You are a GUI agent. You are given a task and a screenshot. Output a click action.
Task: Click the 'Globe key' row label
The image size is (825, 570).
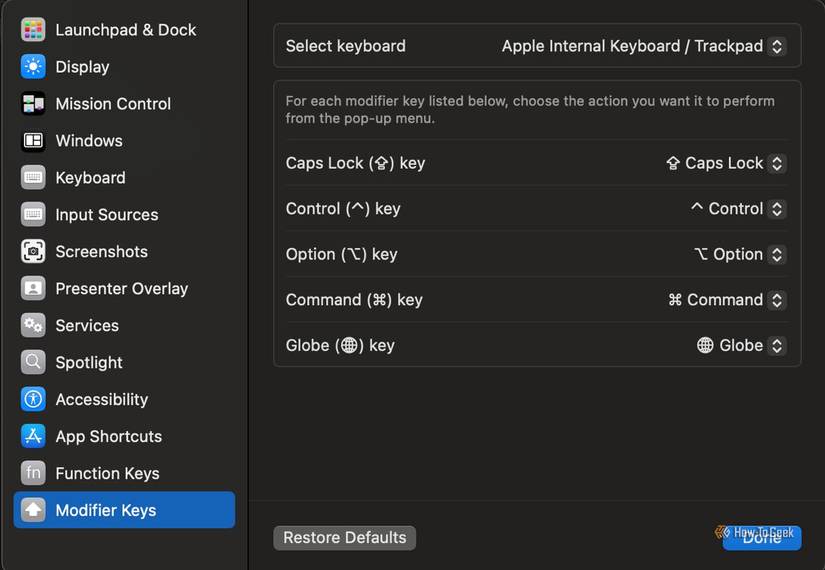coord(340,346)
